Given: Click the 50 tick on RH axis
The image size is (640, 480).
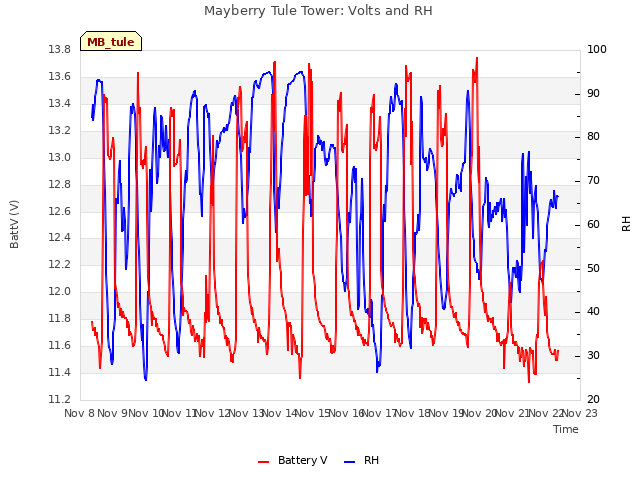Looking at the screenshot, I should 593,269.
